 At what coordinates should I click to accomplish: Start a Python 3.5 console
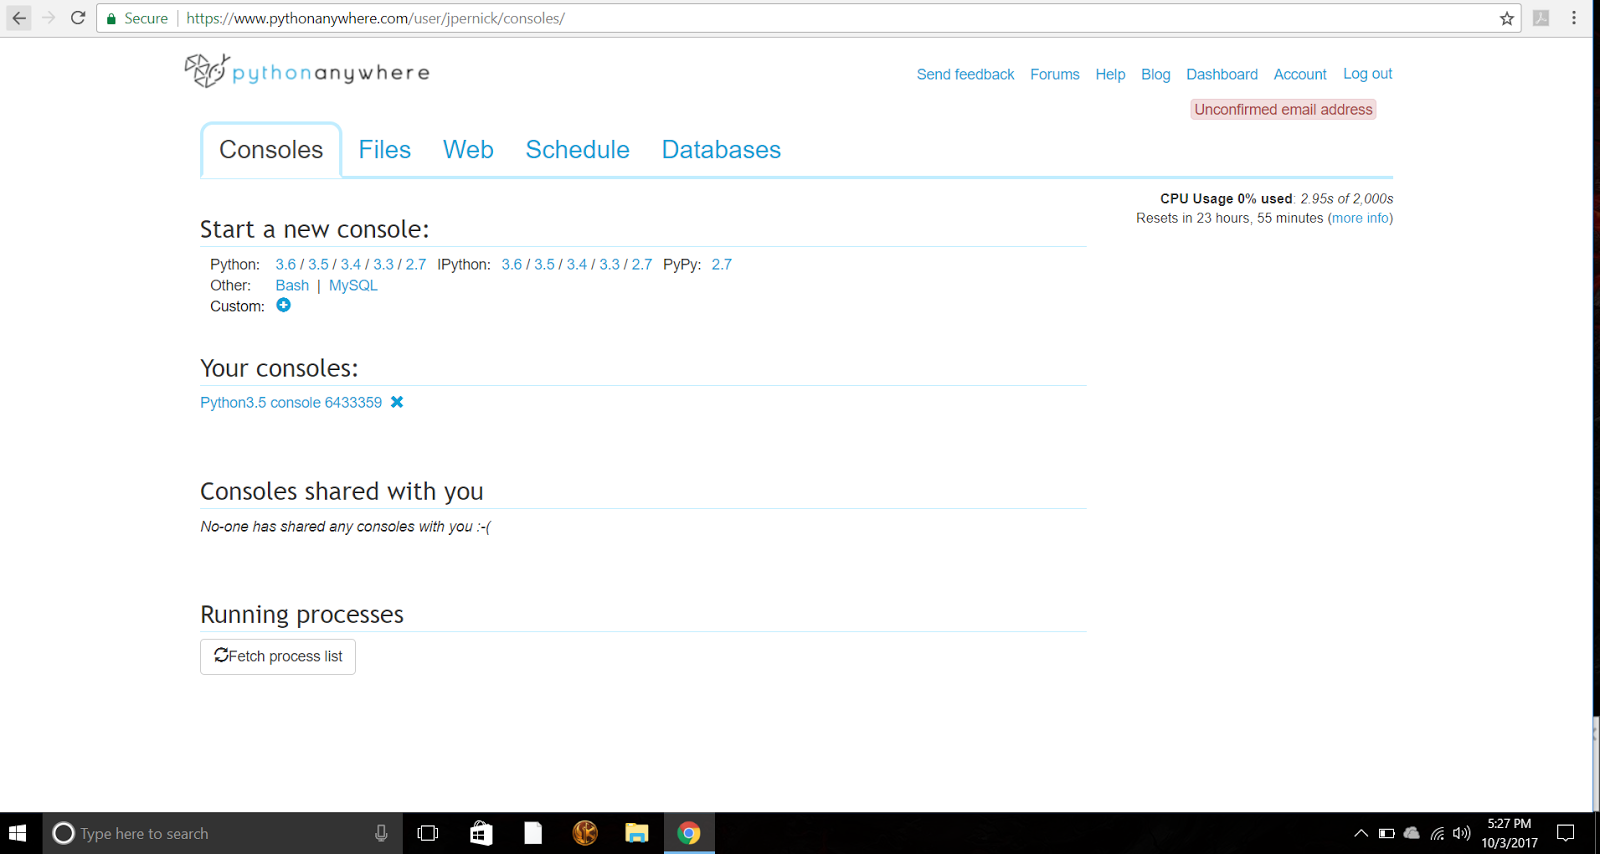pyautogui.click(x=318, y=265)
